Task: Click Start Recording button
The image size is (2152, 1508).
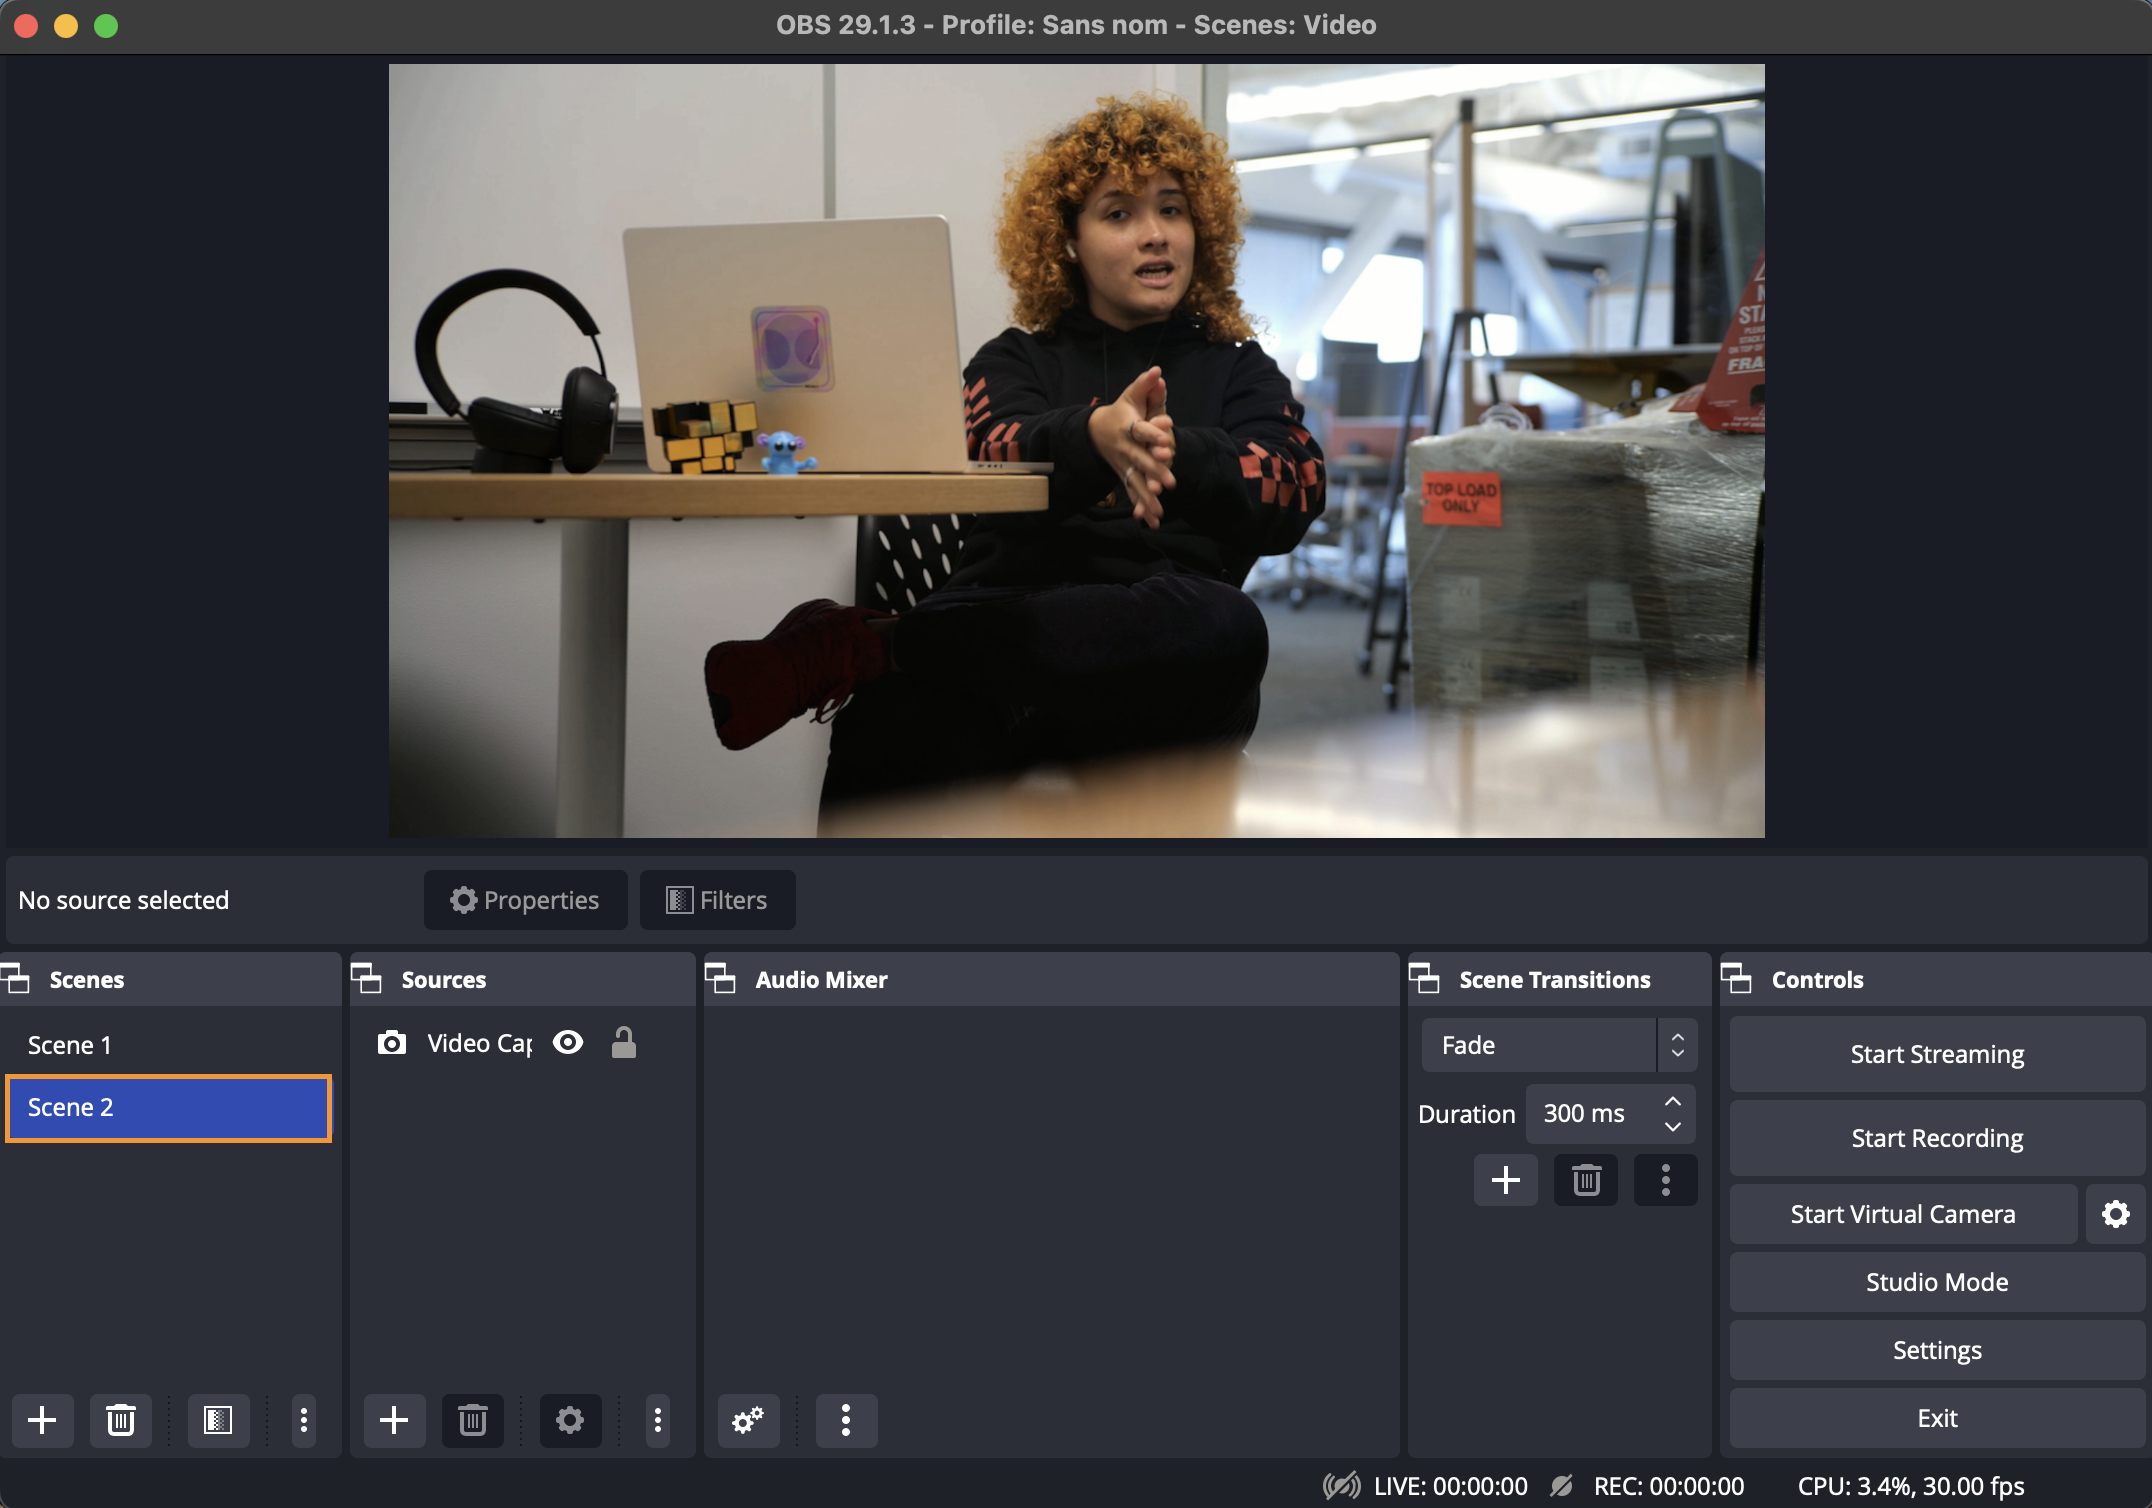Action: click(1936, 1138)
